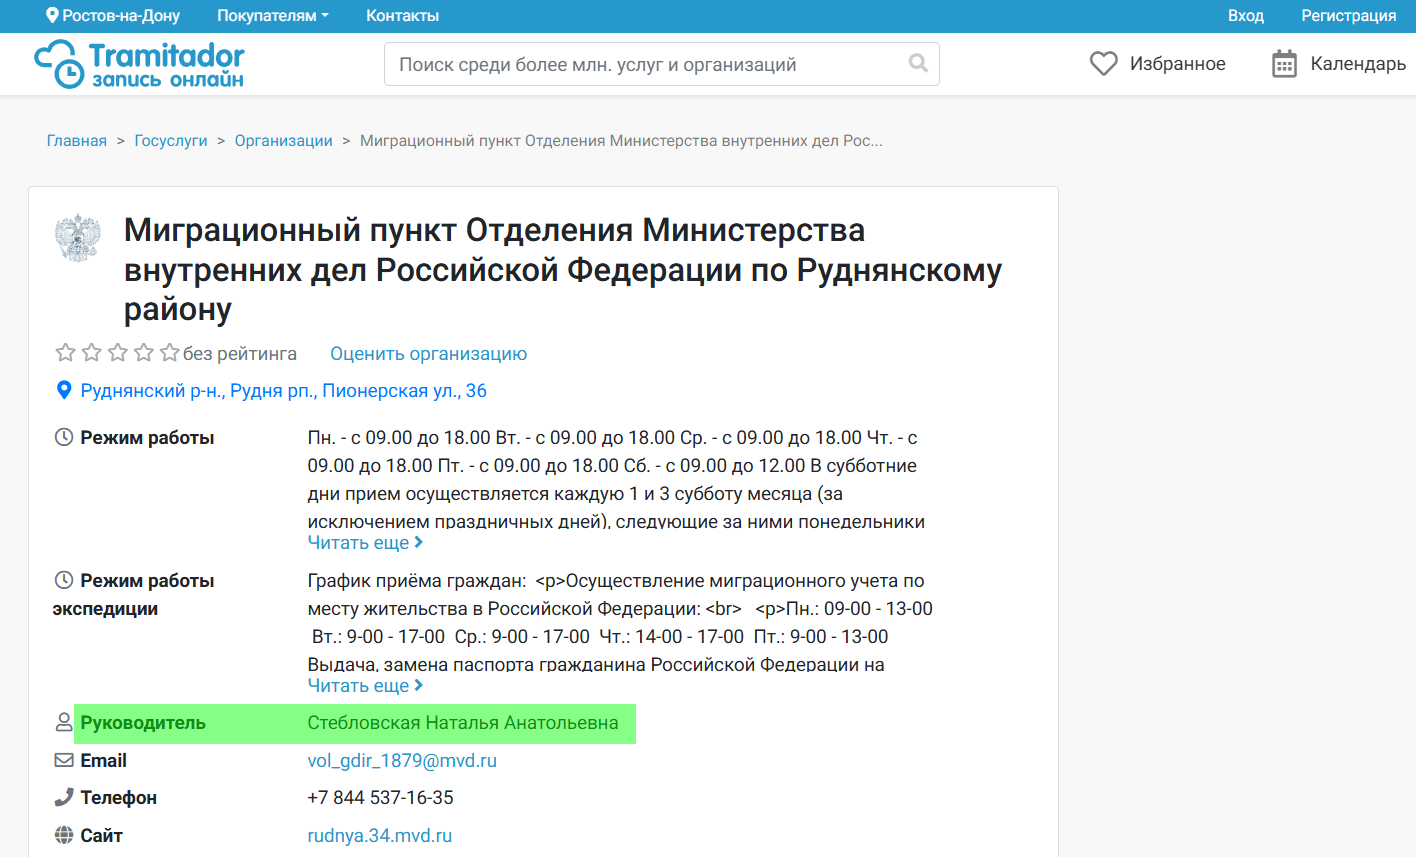Click the globe icon beside Сайт
This screenshot has height=857, width=1416.
(x=63, y=835)
